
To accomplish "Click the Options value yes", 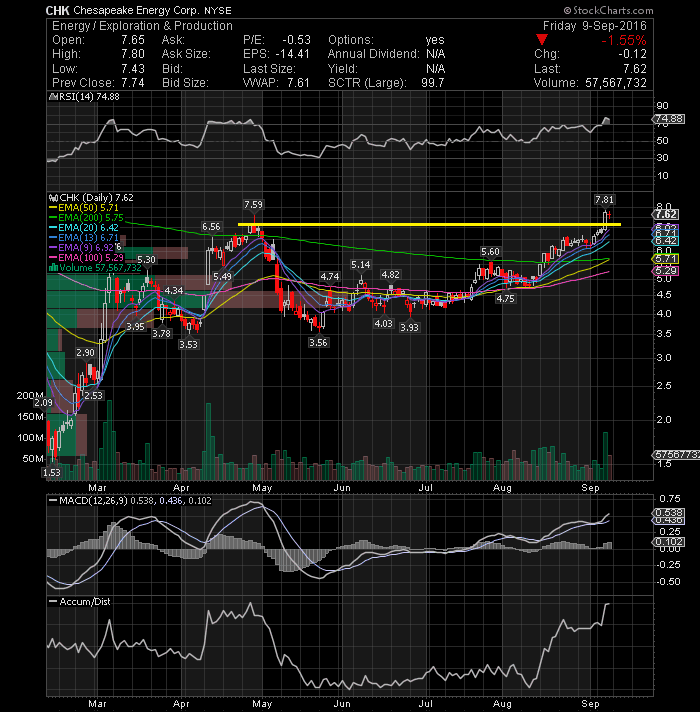I will pyautogui.click(x=435, y=40).
